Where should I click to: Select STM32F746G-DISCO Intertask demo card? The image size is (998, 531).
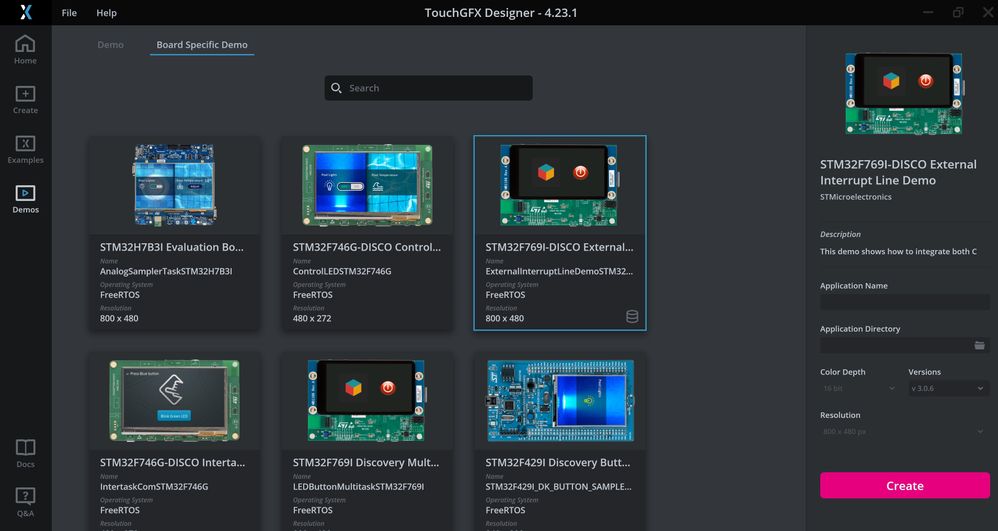click(x=174, y=441)
